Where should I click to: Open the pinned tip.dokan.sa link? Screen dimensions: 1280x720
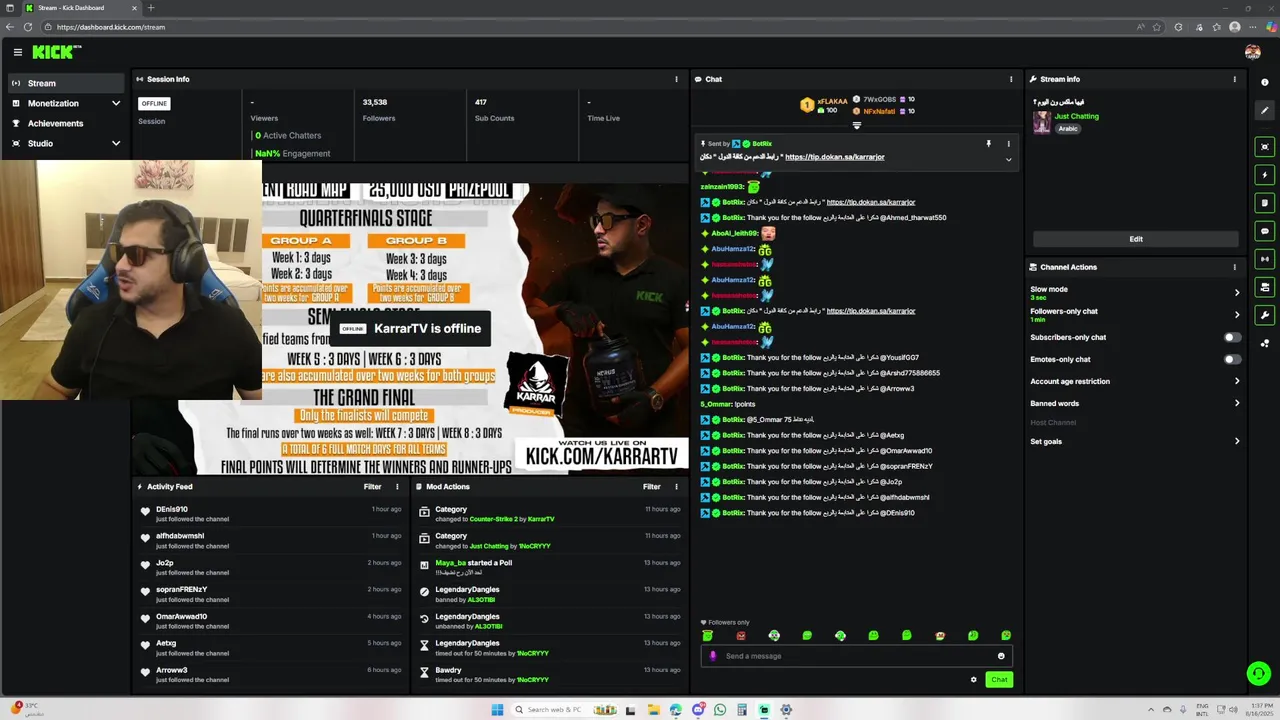tap(835, 157)
